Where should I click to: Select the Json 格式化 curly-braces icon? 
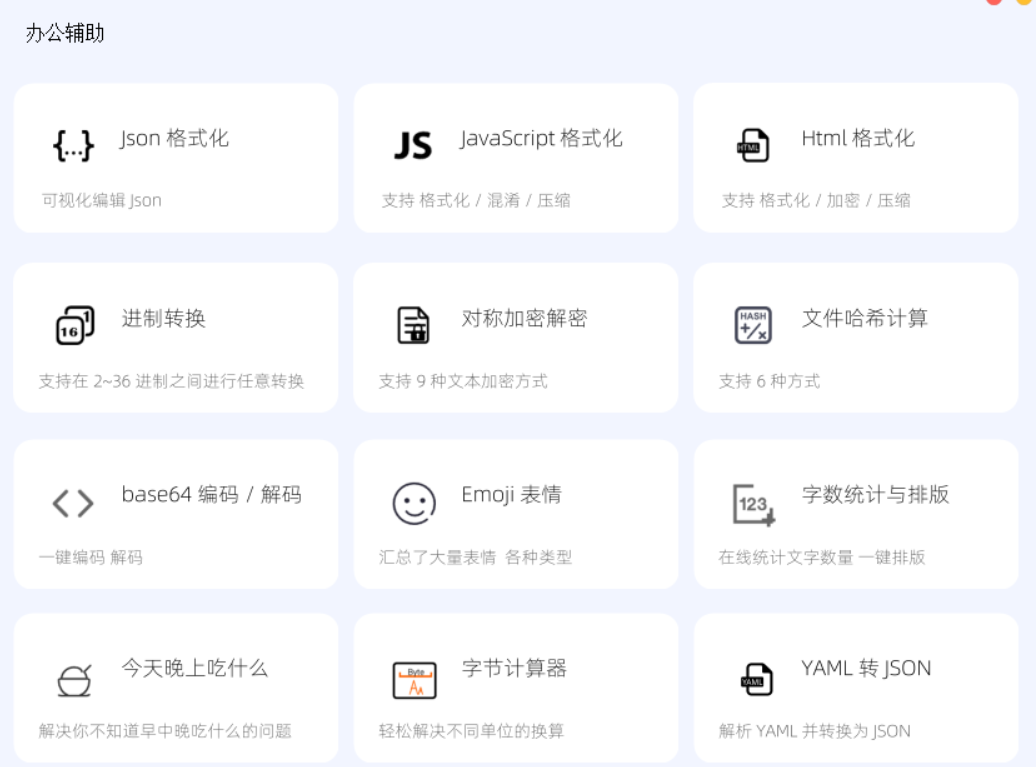73,143
